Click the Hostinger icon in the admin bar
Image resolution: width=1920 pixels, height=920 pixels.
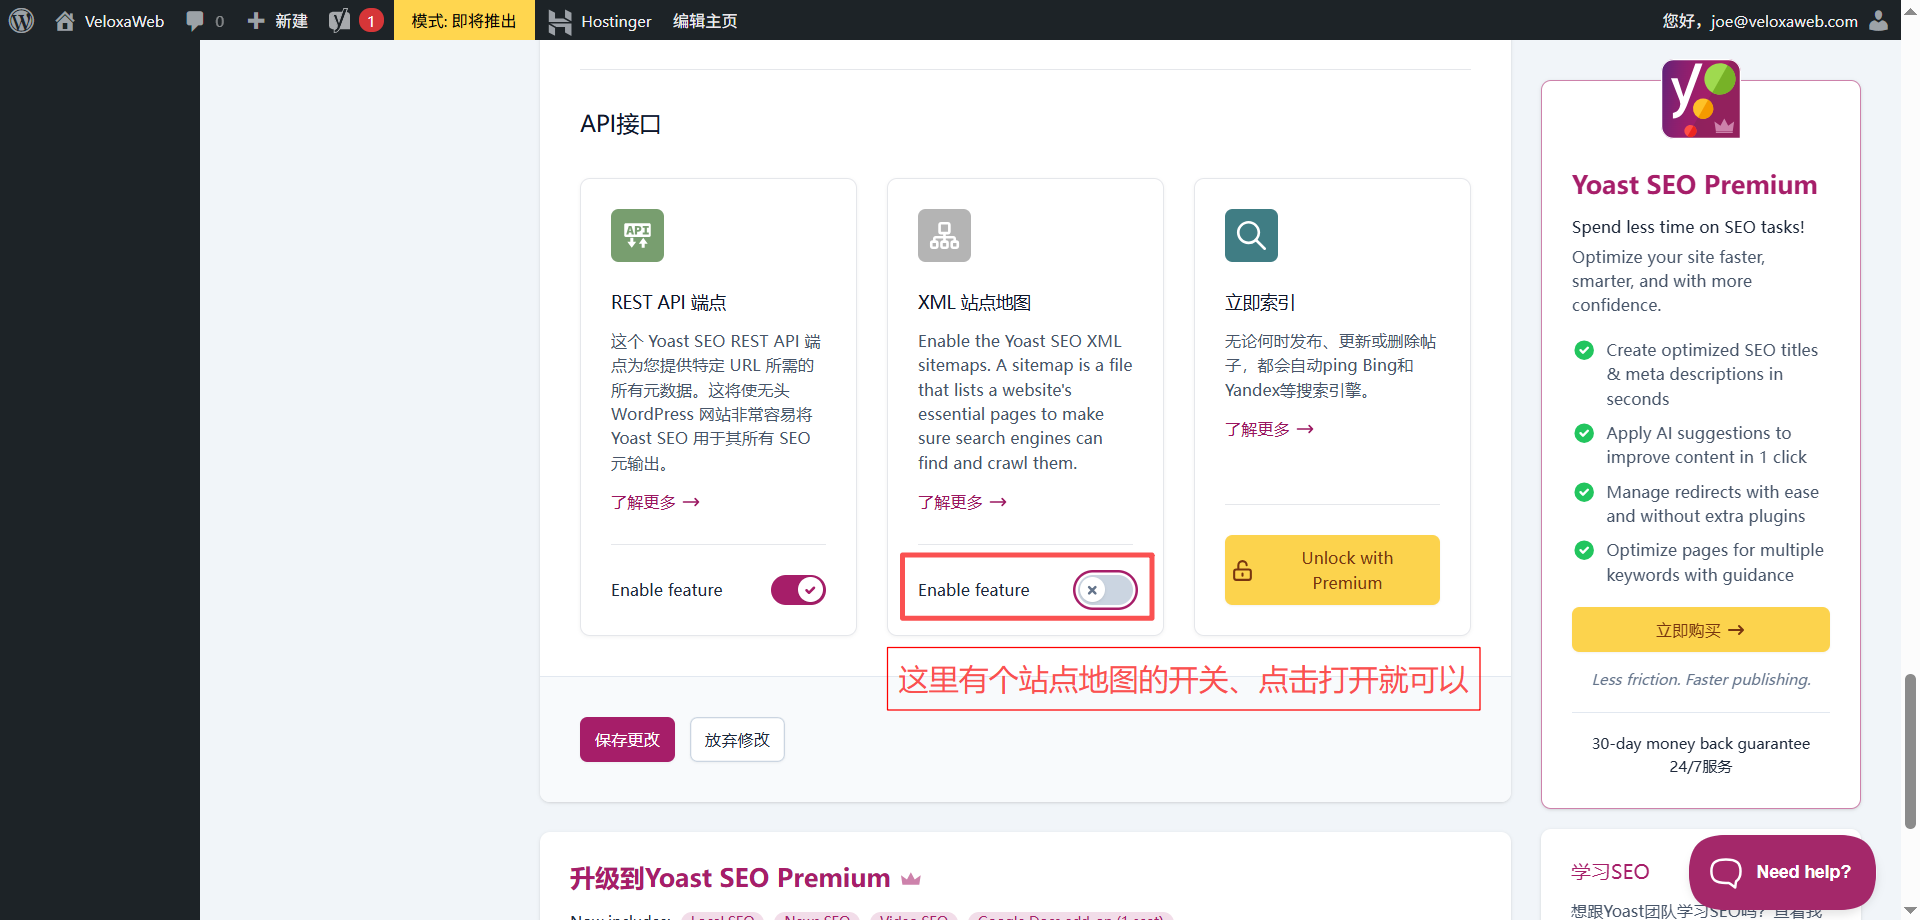[x=560, y=20]
